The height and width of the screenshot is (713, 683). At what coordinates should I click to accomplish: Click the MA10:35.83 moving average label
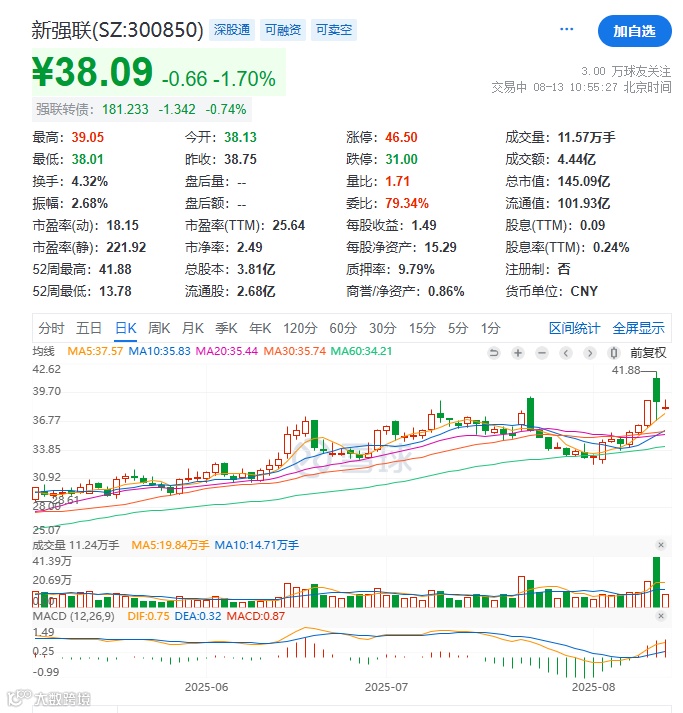coord(160,351)
